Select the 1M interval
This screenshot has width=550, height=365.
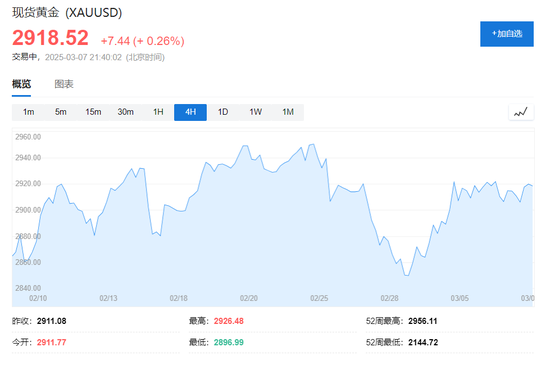click(288, 112)
